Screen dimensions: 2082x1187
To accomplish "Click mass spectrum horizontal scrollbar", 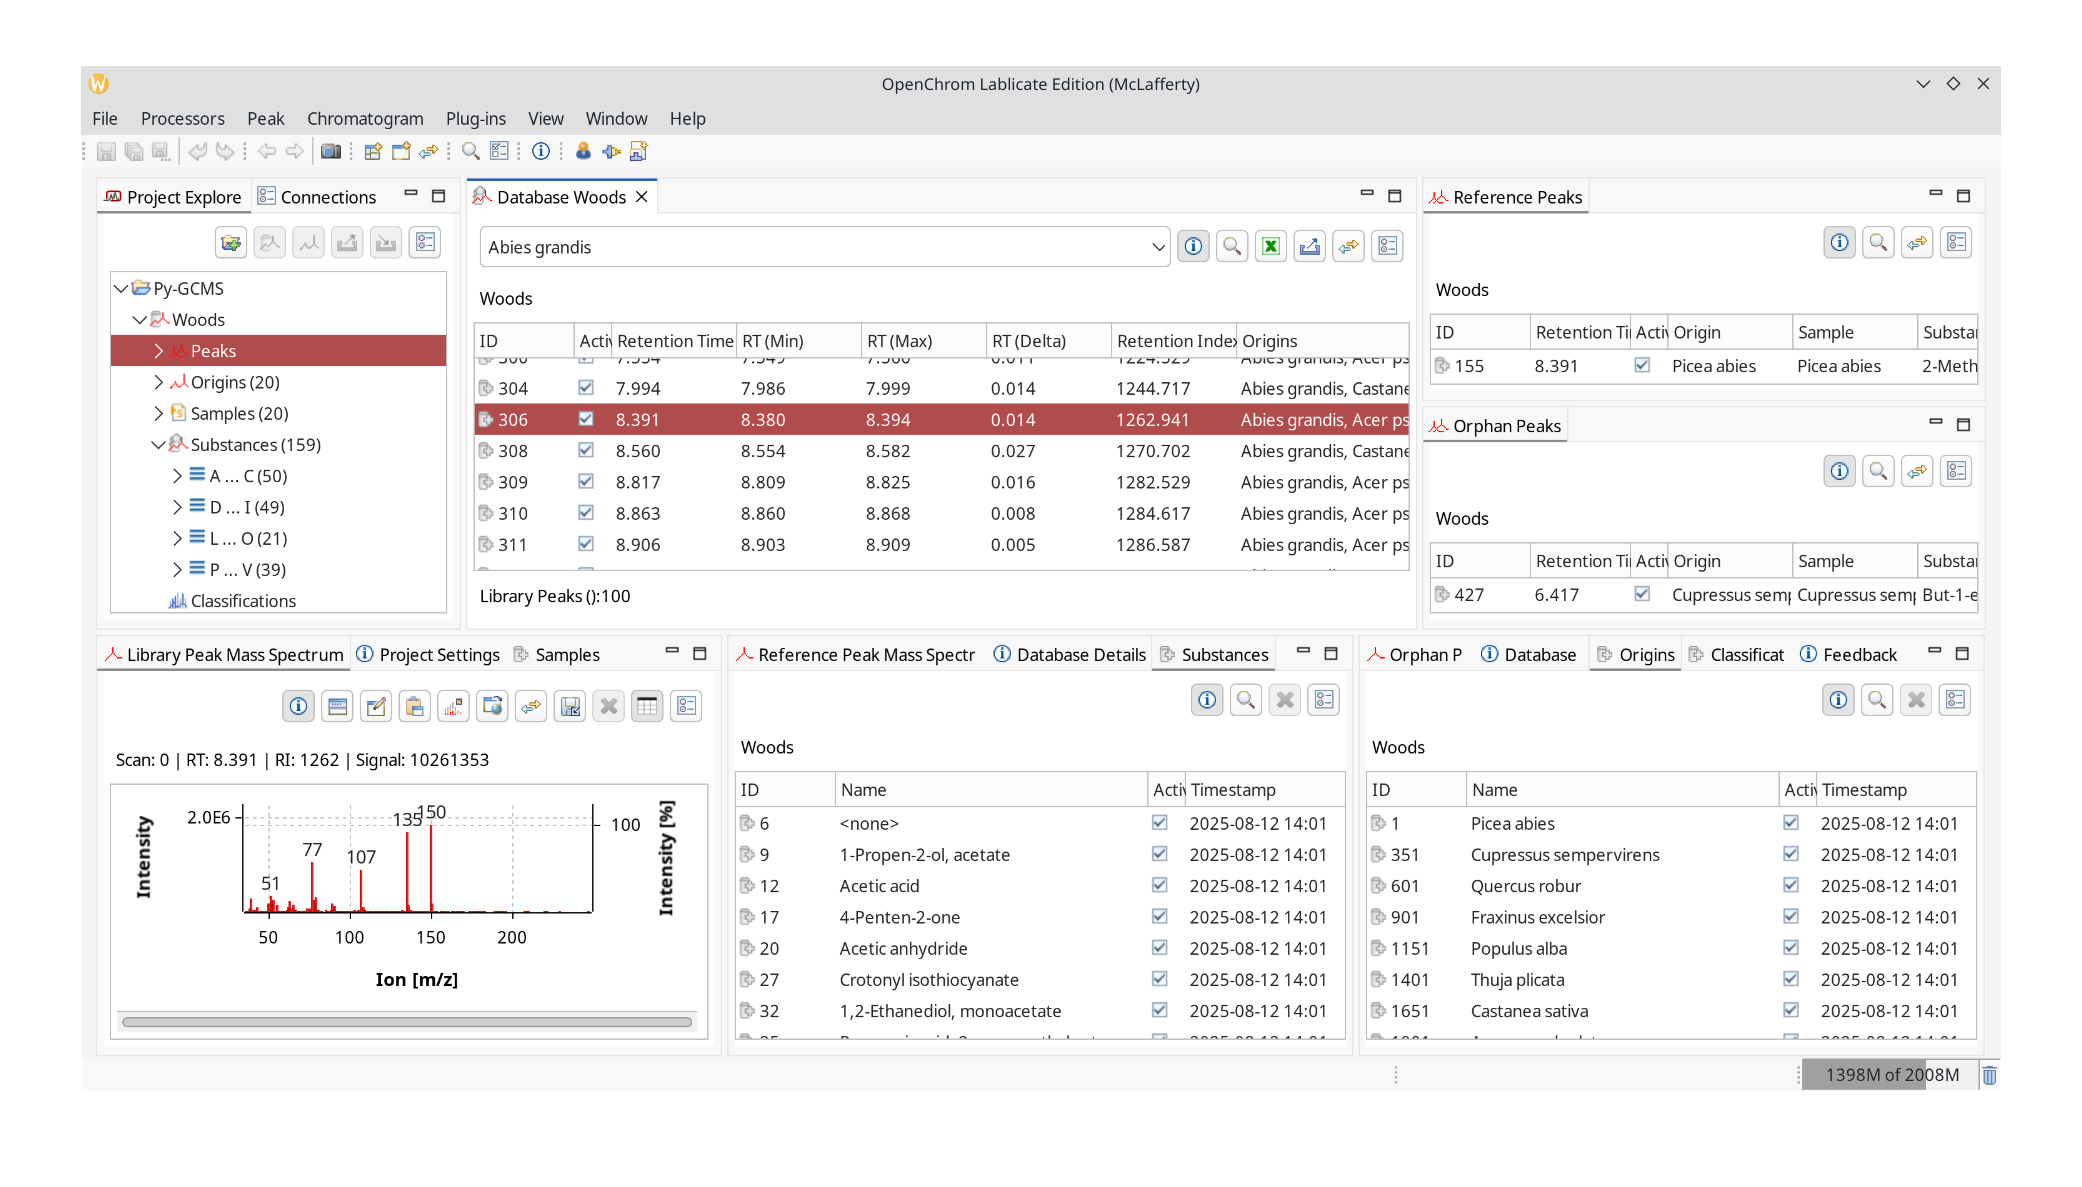I will [407, 1023].
